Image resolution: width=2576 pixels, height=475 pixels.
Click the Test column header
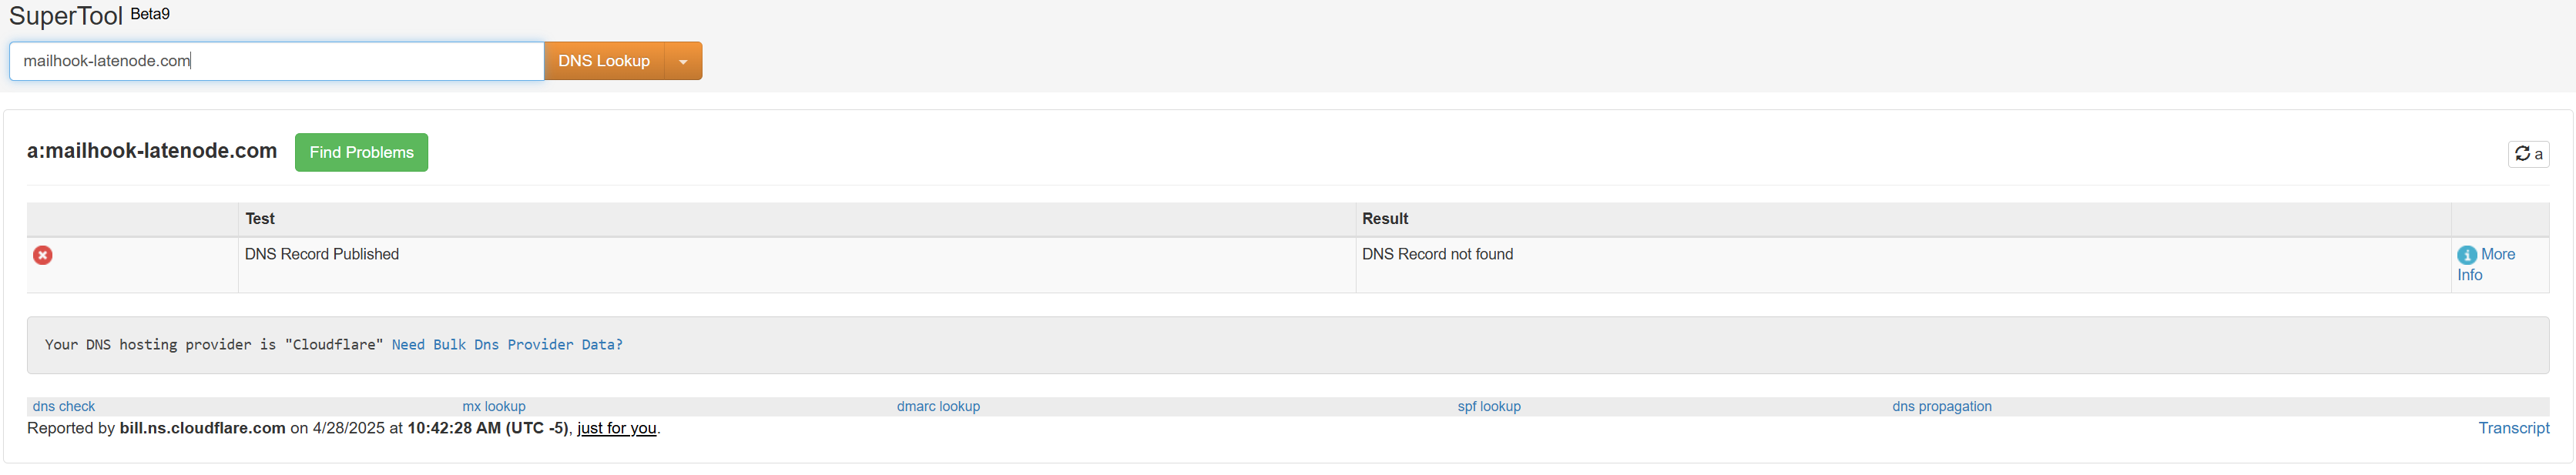coord(260,218)
